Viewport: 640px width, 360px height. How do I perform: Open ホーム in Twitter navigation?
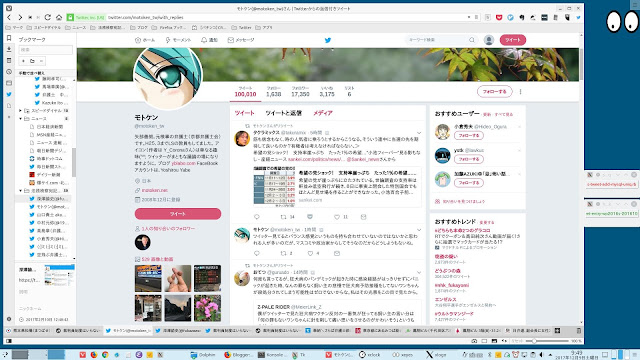tap(145, 40)
